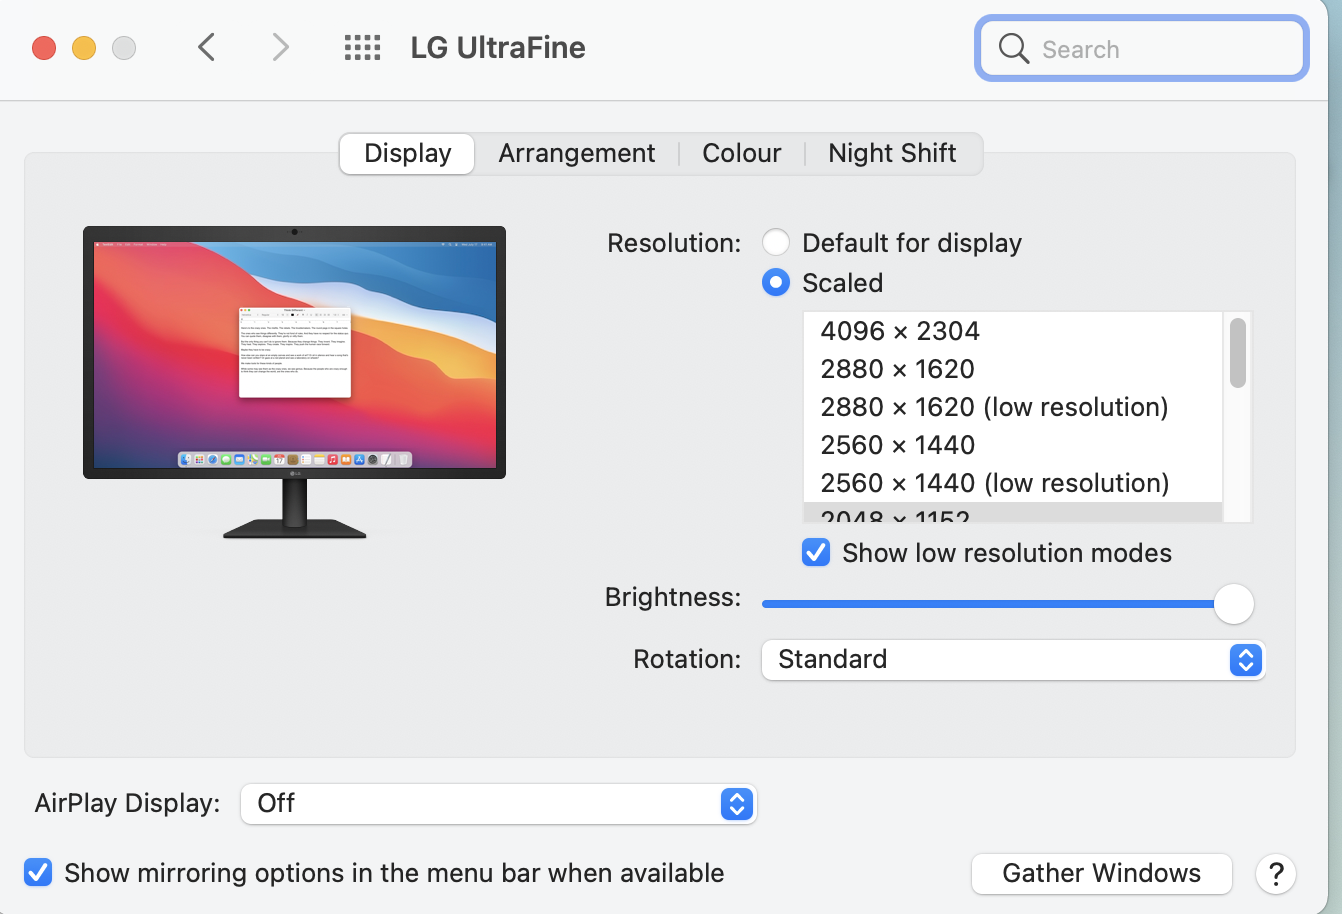This screenshot has height=914, width=1342.
Task: Go back with the left chevron
Action: coord(207,47)
